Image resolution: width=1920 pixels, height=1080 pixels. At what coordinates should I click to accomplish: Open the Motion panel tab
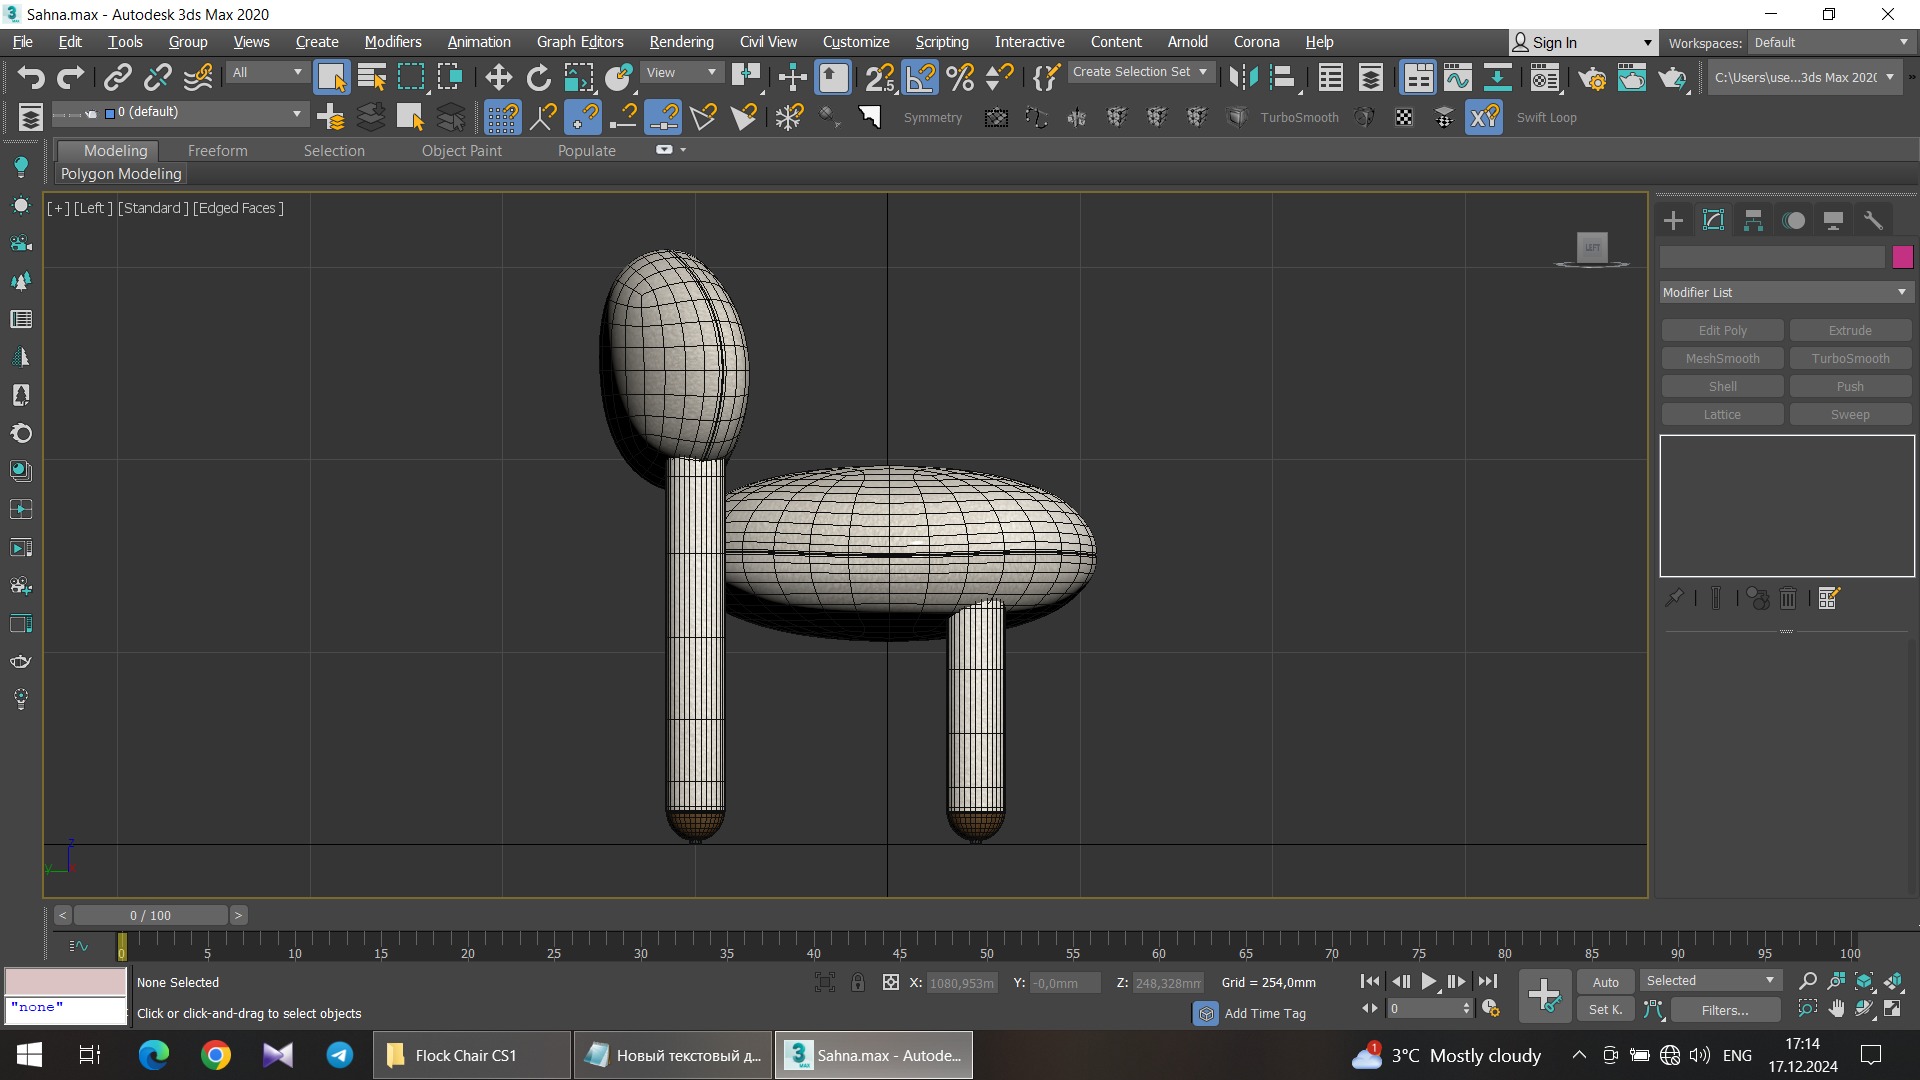pyautogui.click(x=1794, y=220)
